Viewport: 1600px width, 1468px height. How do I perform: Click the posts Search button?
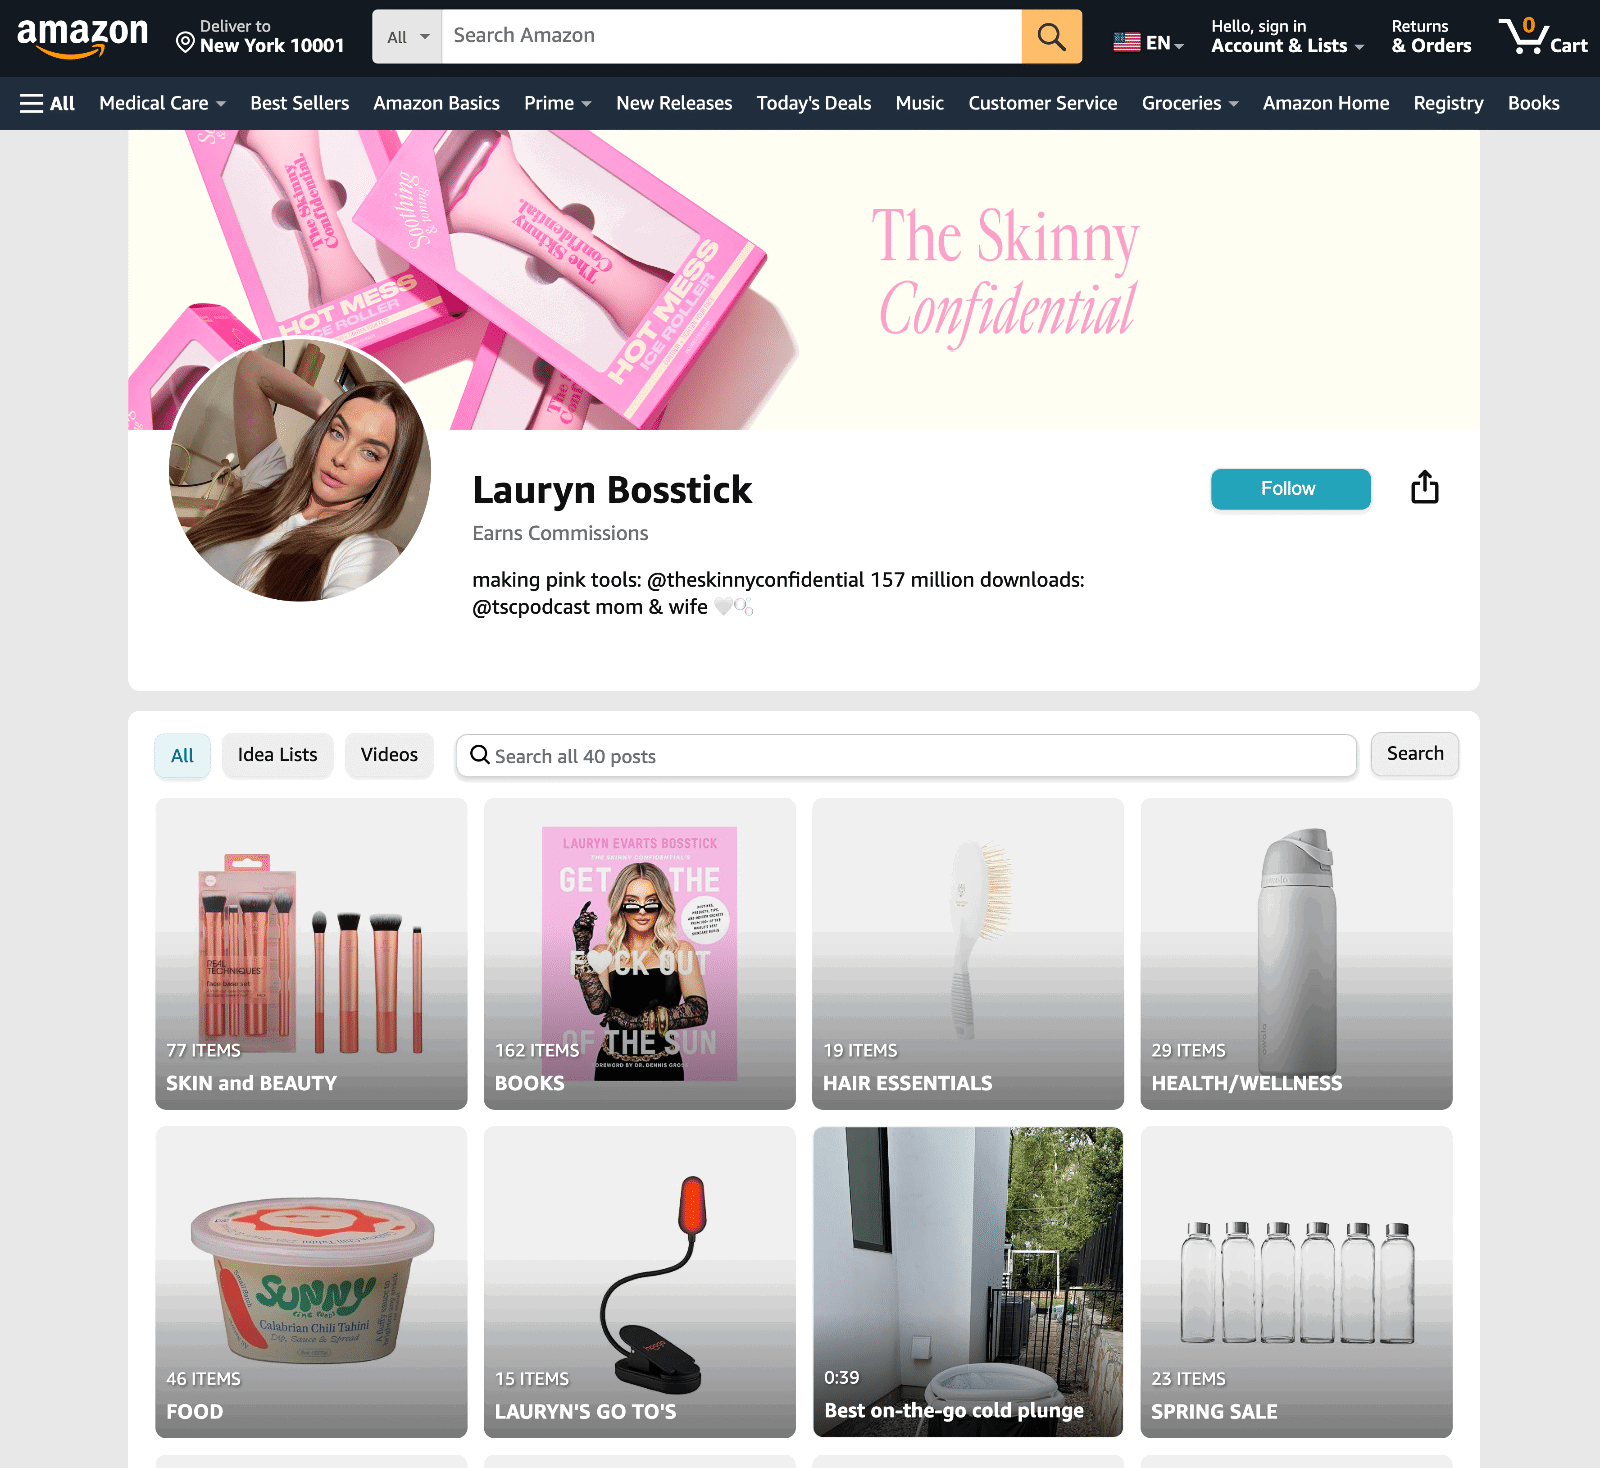pos(1415,754)
